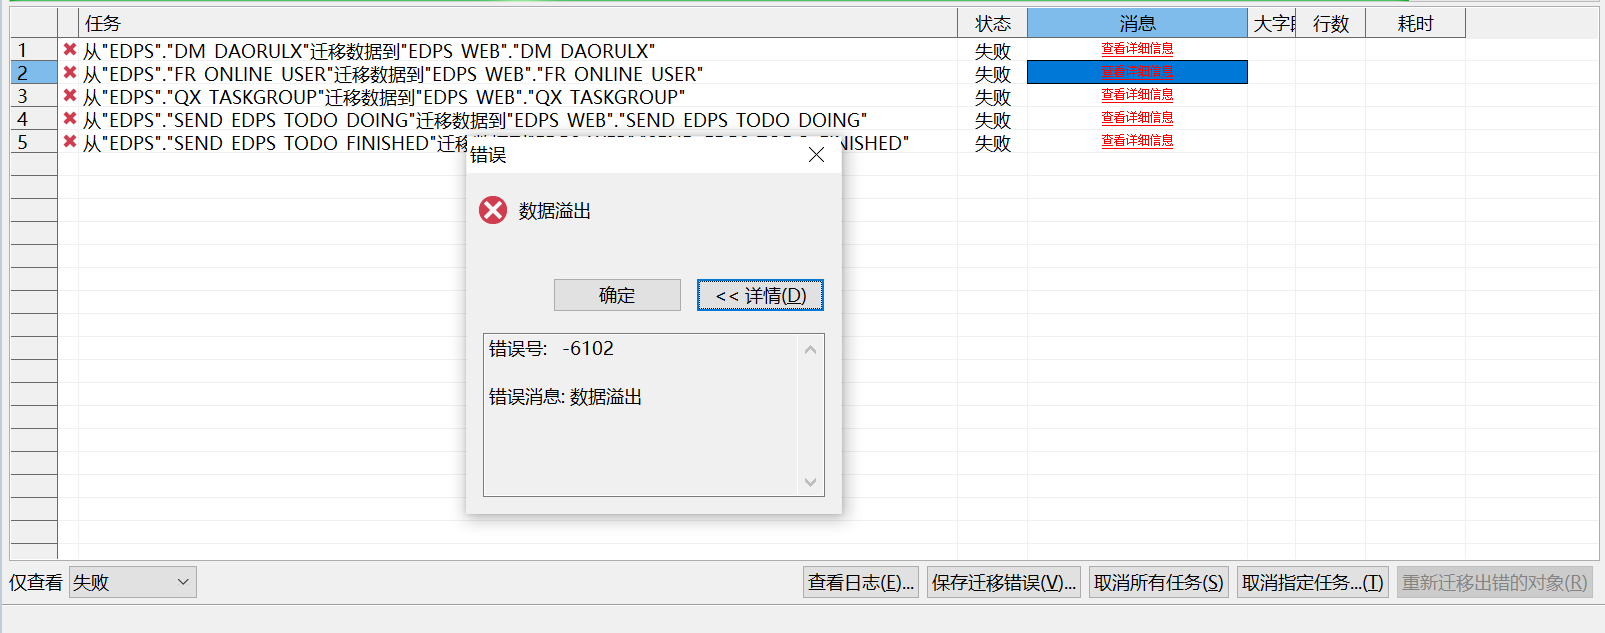Click the red failure icon for FR ONLINE USER task

(70, 72)
